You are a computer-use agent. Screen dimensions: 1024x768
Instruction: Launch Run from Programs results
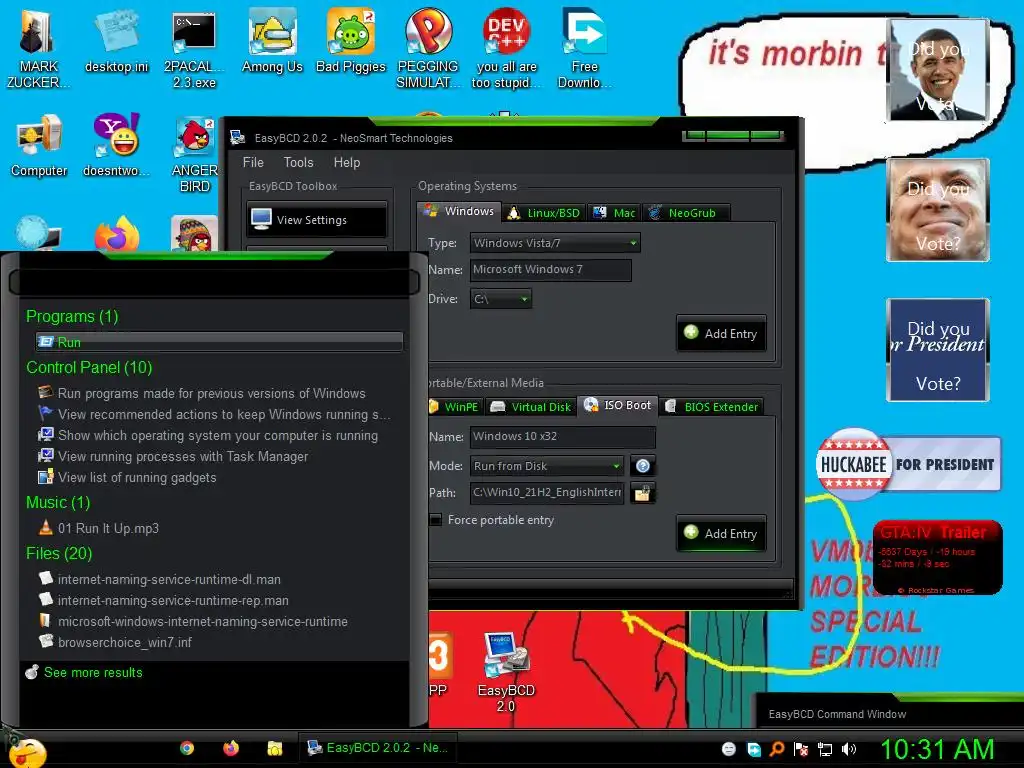pos(219,342)
